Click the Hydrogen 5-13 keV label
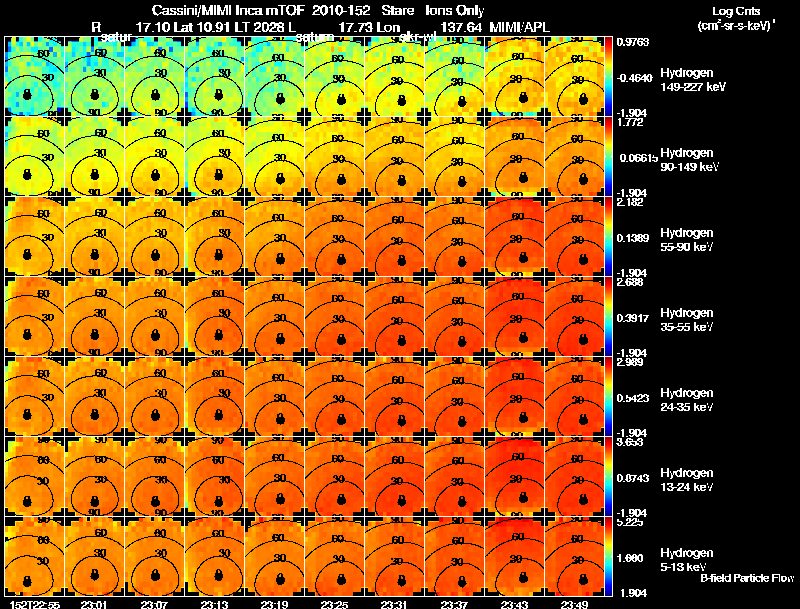This screenshot has width=800, height=609. 687,560
